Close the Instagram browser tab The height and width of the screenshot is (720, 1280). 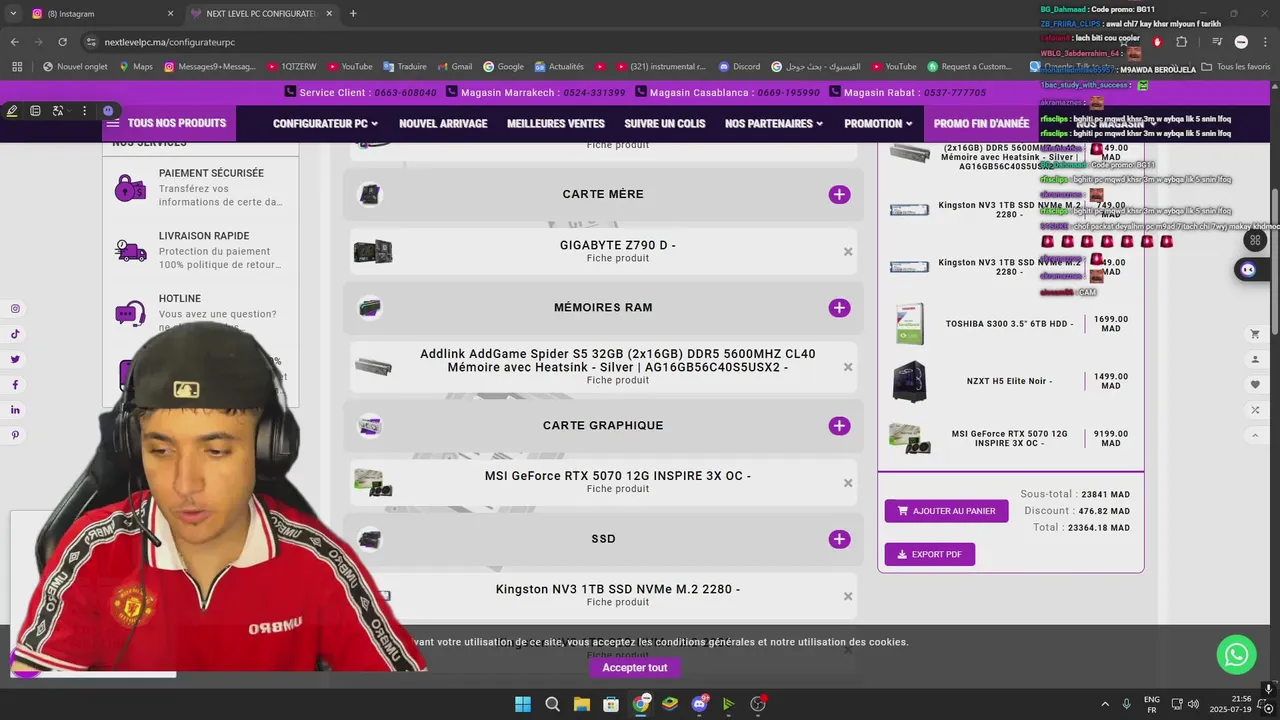[170, 14]
